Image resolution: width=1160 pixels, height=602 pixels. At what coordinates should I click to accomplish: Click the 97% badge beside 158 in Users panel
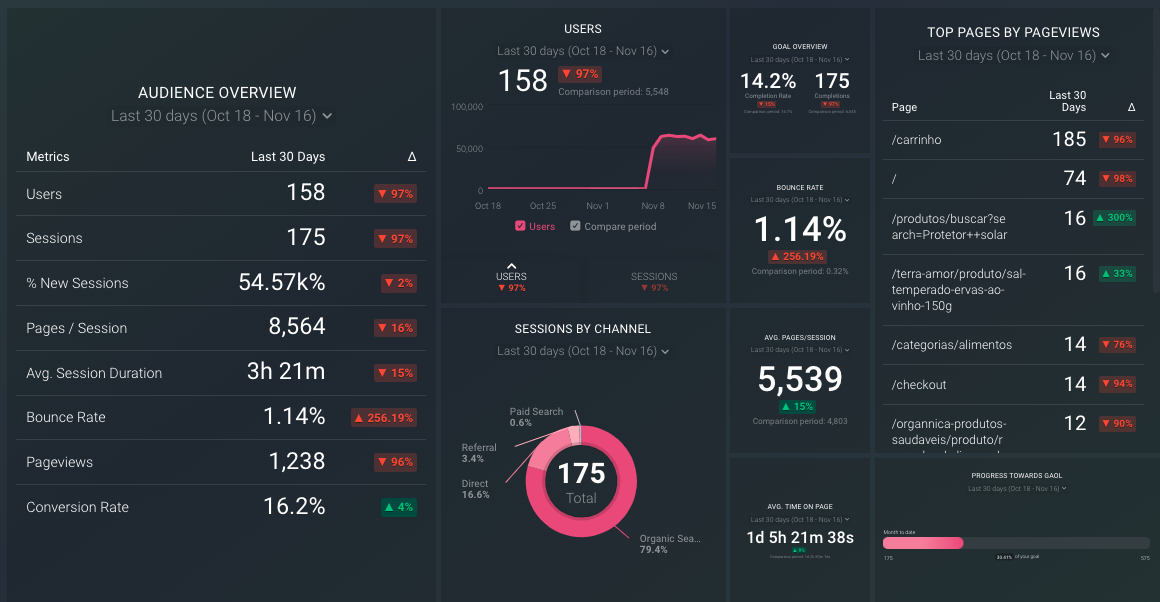[580, 74]
